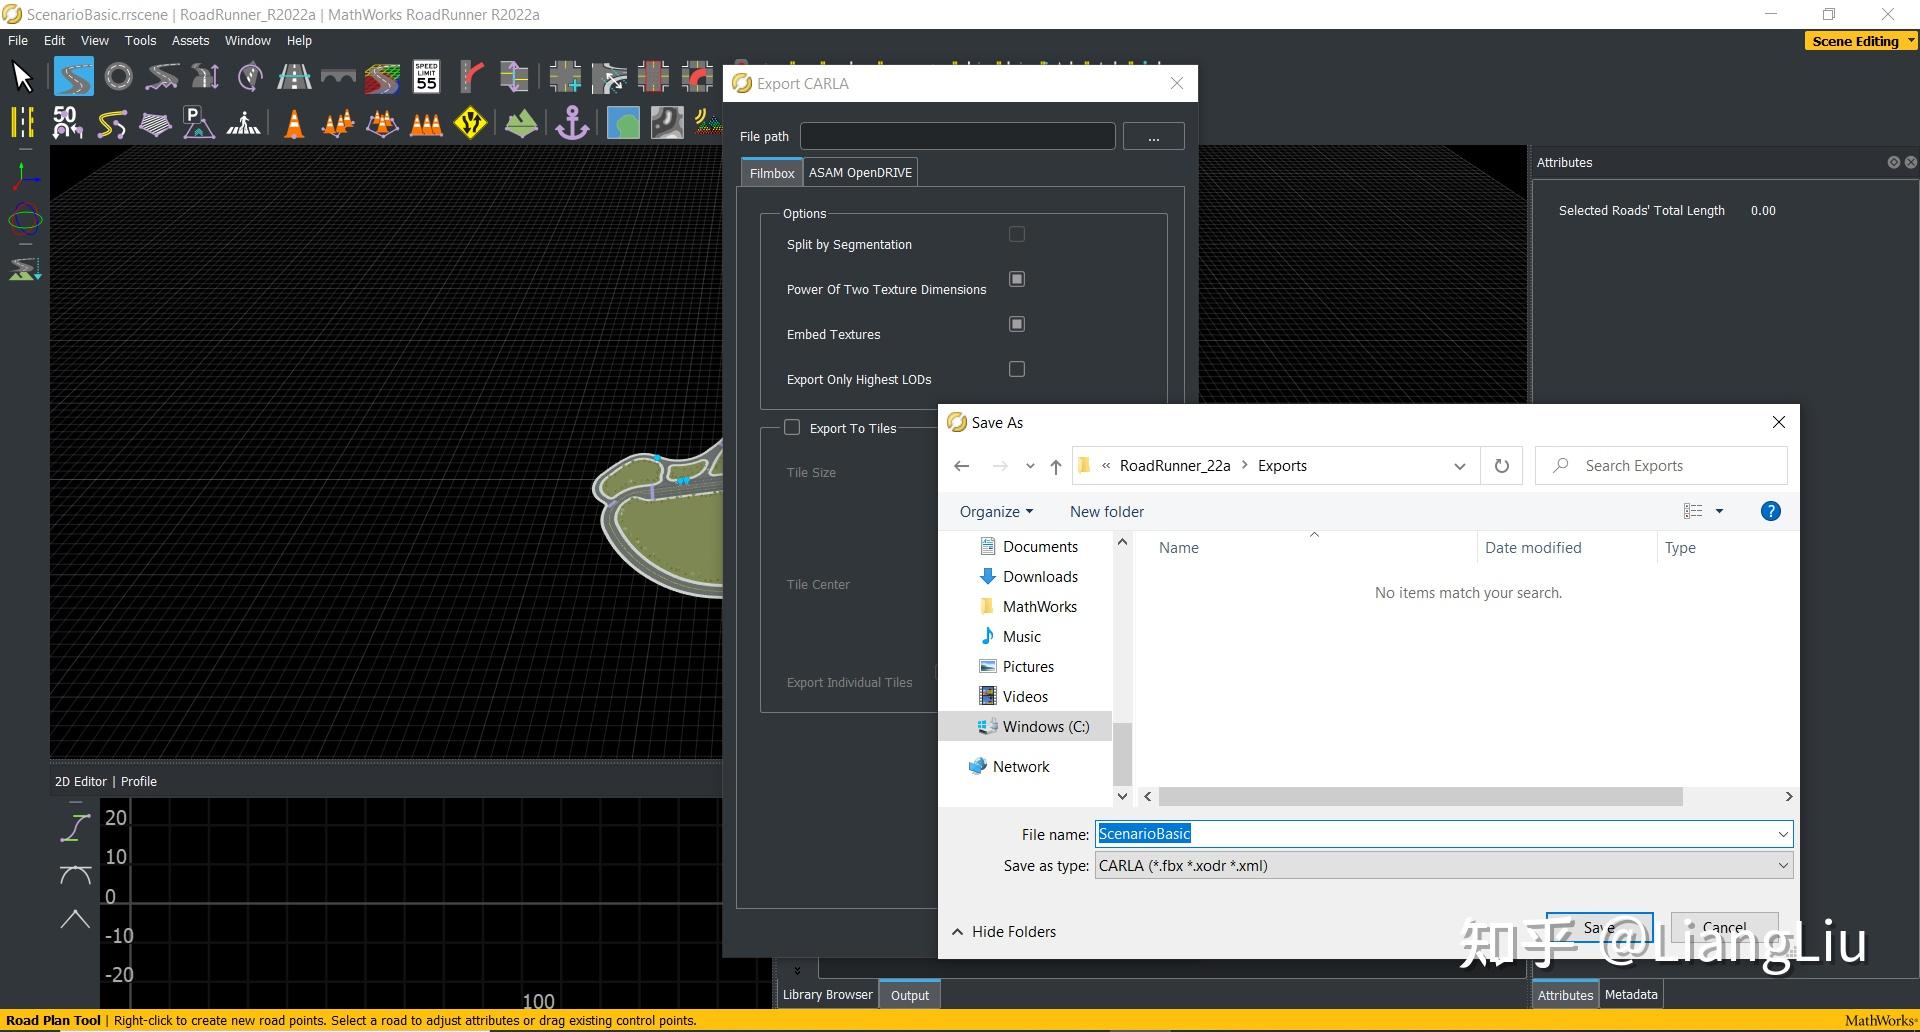Screen dimensions: 1920x1032
Task: Choose the arrow selection cursor tool
Action: point(22,77)
